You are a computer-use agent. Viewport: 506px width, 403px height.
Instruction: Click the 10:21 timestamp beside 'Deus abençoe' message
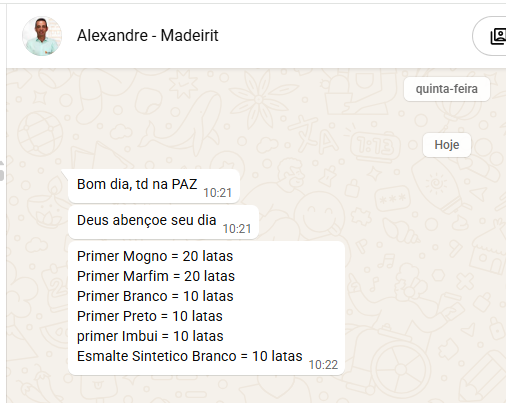(237, 229)
